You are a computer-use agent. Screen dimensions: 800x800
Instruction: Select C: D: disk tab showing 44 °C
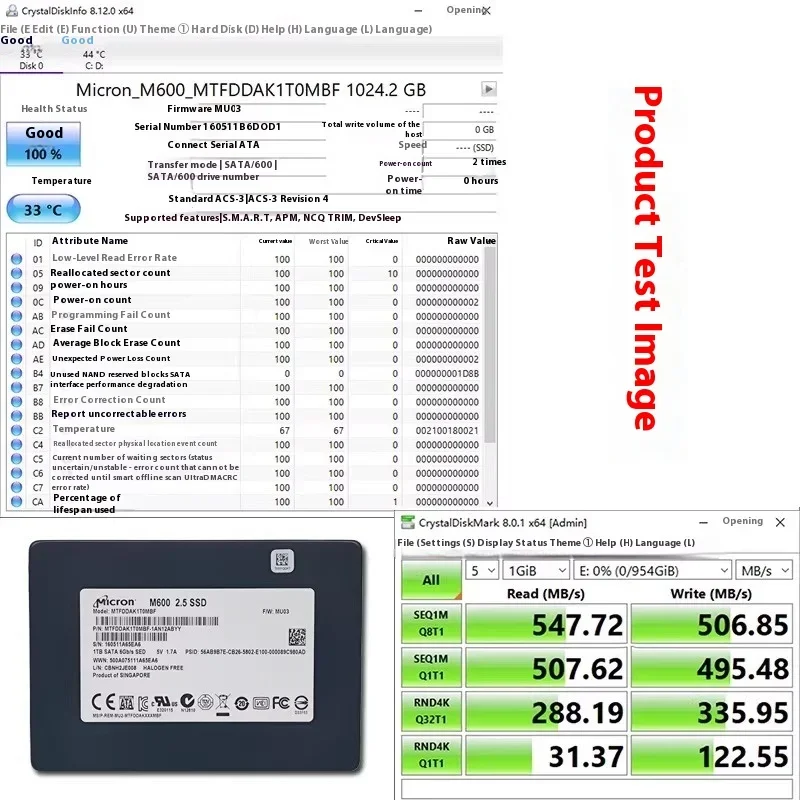pyautogui.click(x=94, y=54)
